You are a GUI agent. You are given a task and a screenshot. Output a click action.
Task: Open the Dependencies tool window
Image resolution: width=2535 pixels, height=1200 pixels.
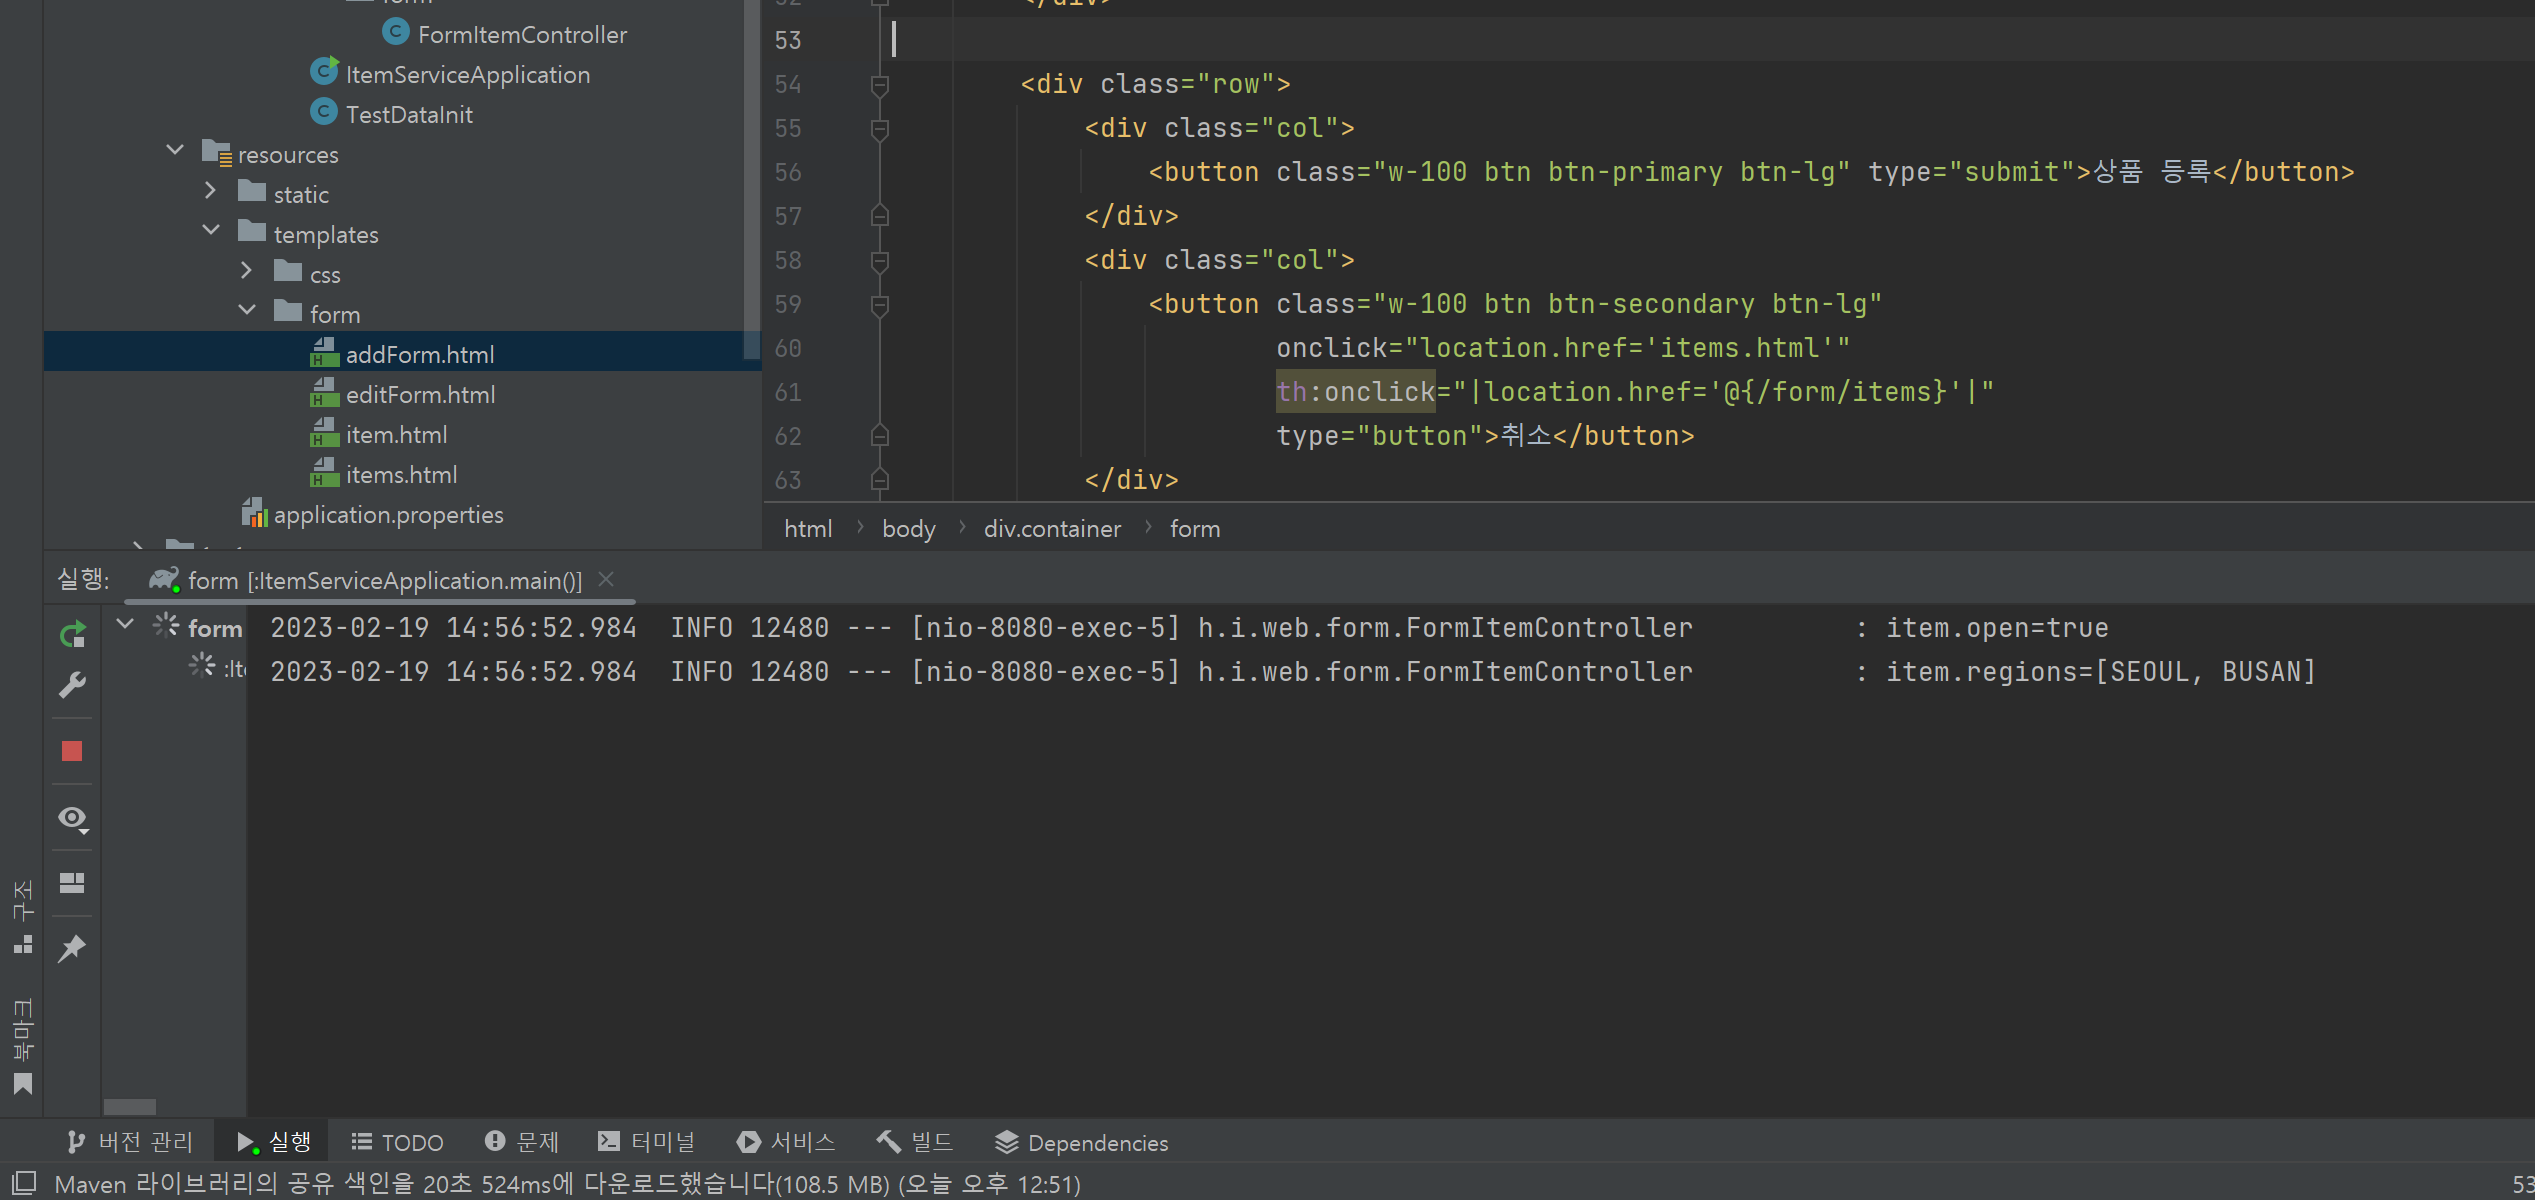click(x=1082, y=1142)
